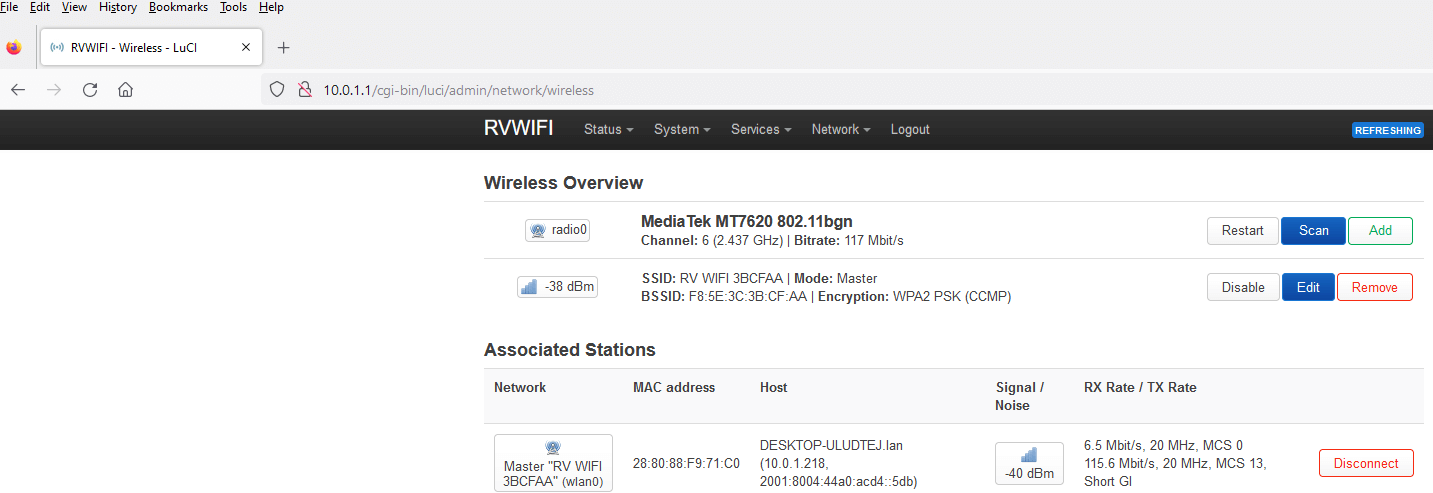
Task: Reload the page with refresh icon
Action: coord(90,90)
